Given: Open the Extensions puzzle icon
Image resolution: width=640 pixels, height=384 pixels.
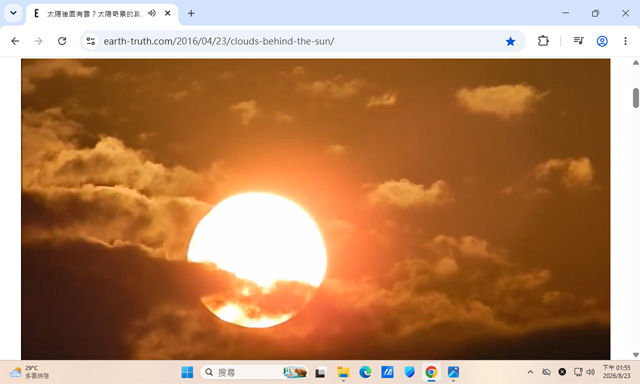Looking at the screenshot, I should [543, 41].
